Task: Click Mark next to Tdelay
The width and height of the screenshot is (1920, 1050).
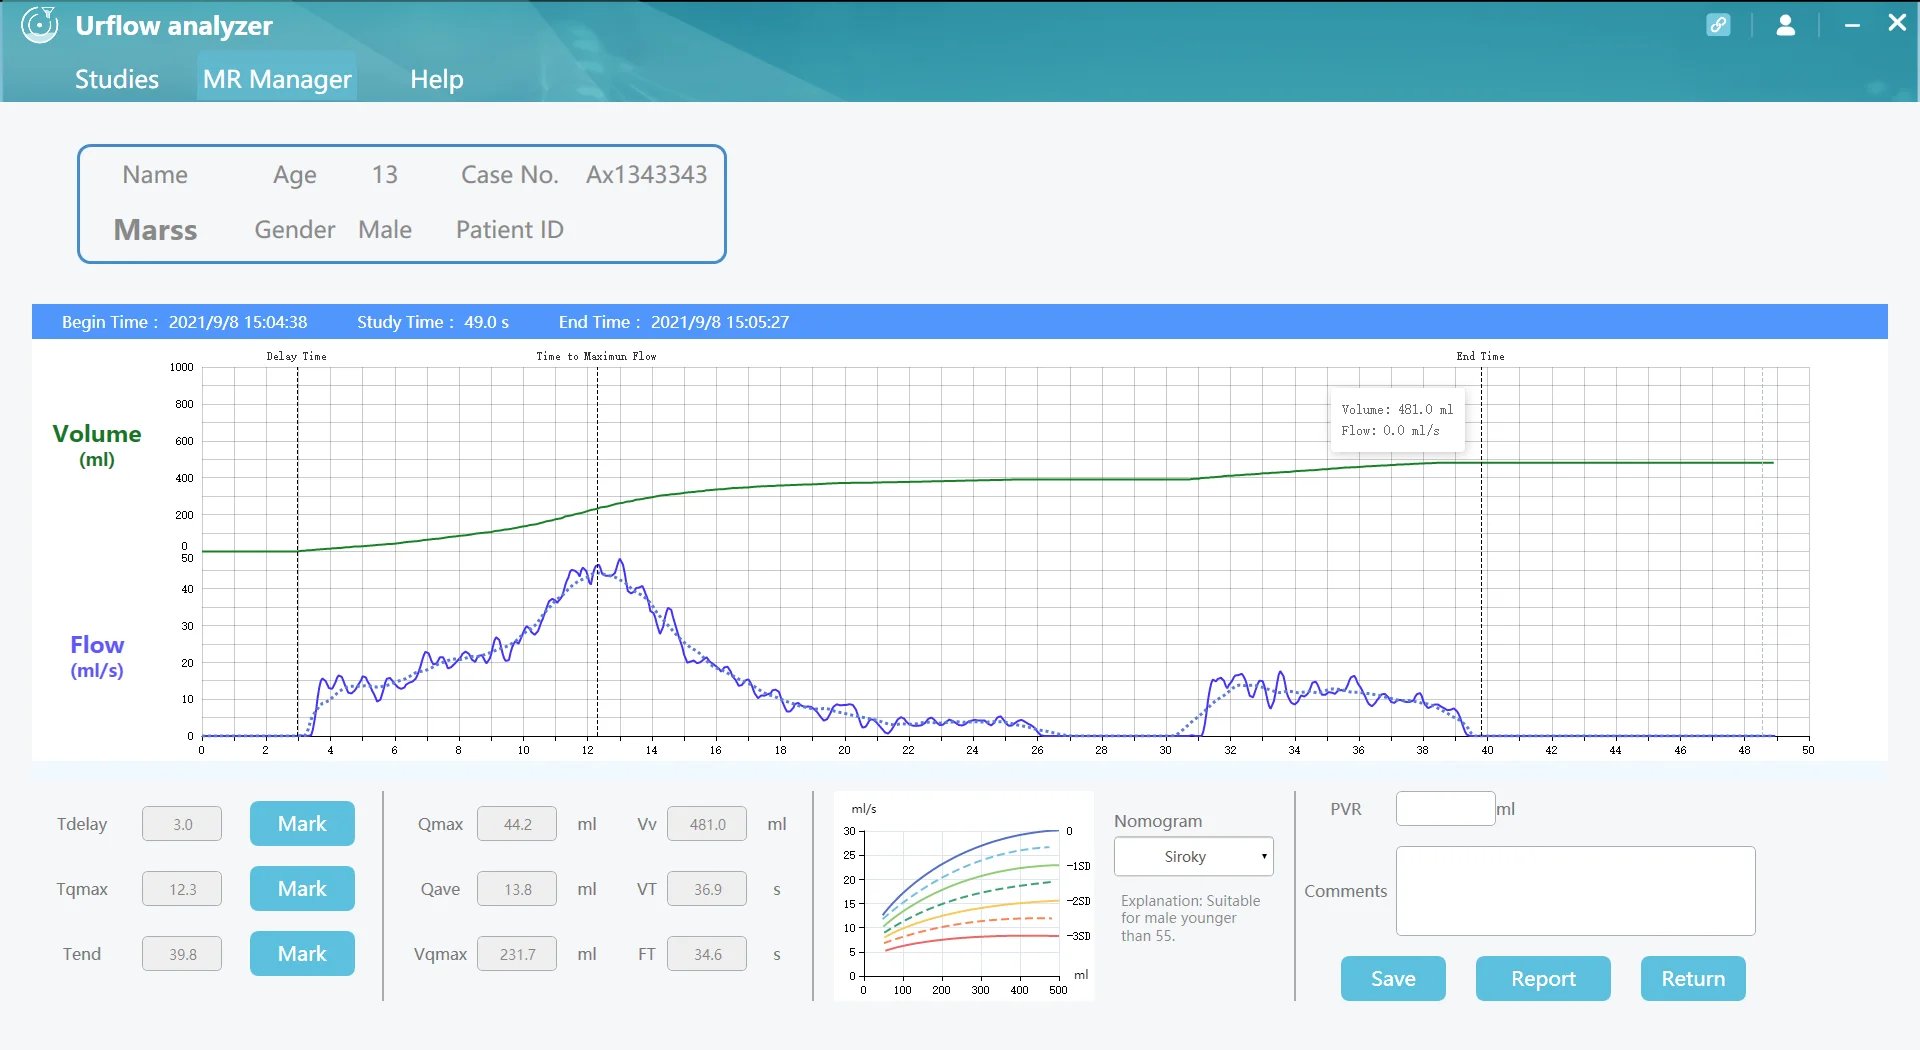Action: pos(301,823)
